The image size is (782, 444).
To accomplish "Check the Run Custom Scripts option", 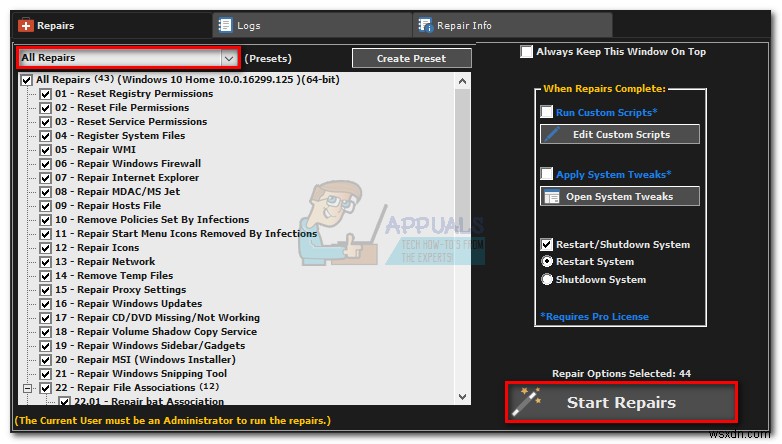I will [547, 112].
